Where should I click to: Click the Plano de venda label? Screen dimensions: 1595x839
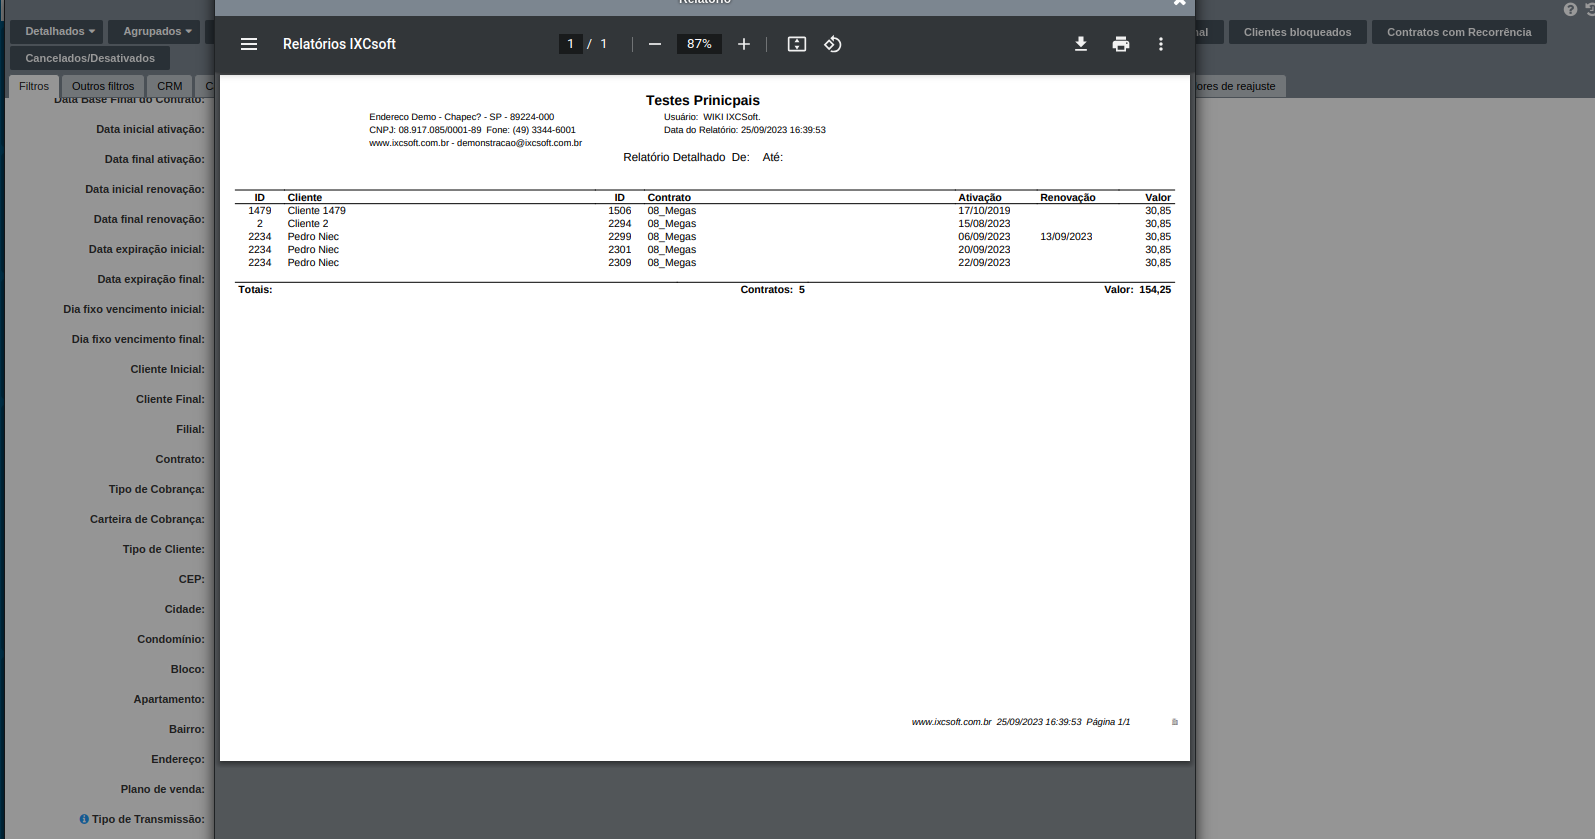coord(162,789)
